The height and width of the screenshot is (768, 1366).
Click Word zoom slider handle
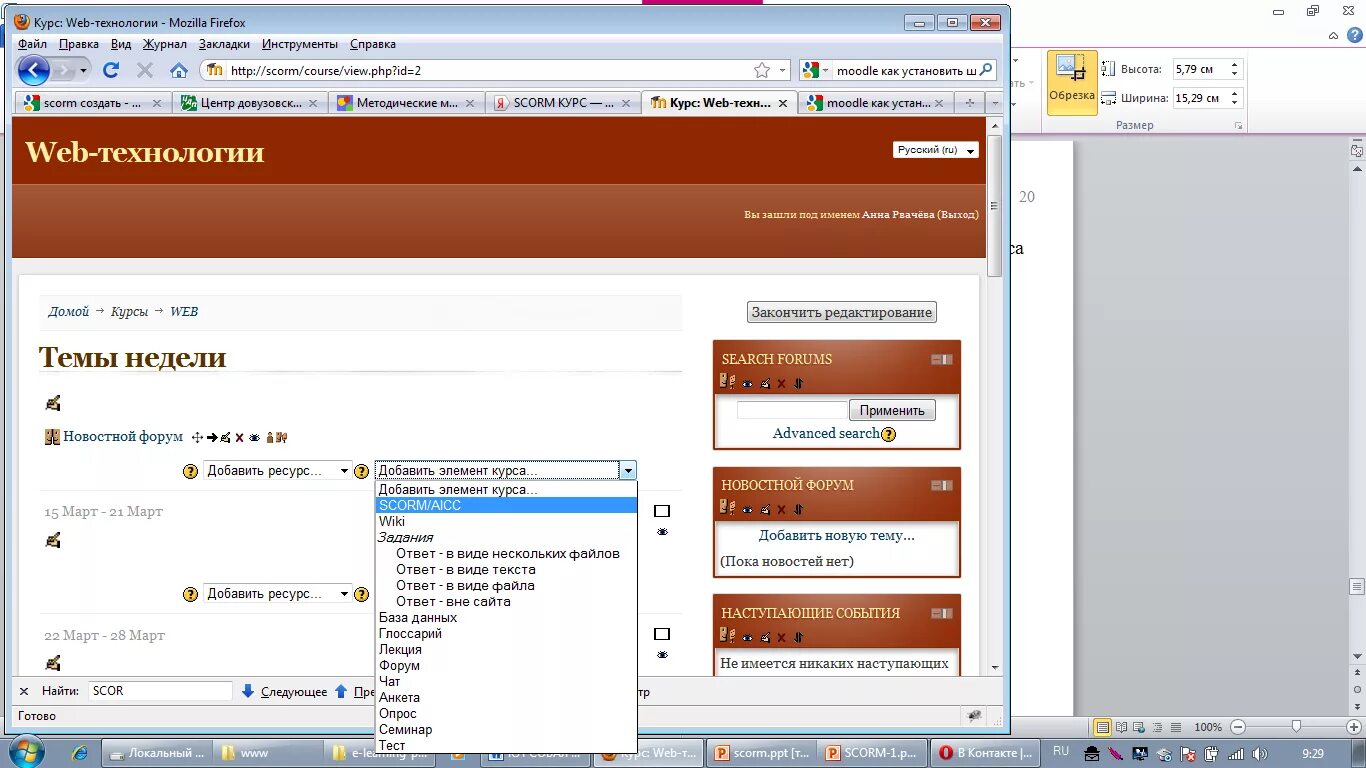[x=1296, y=727]
